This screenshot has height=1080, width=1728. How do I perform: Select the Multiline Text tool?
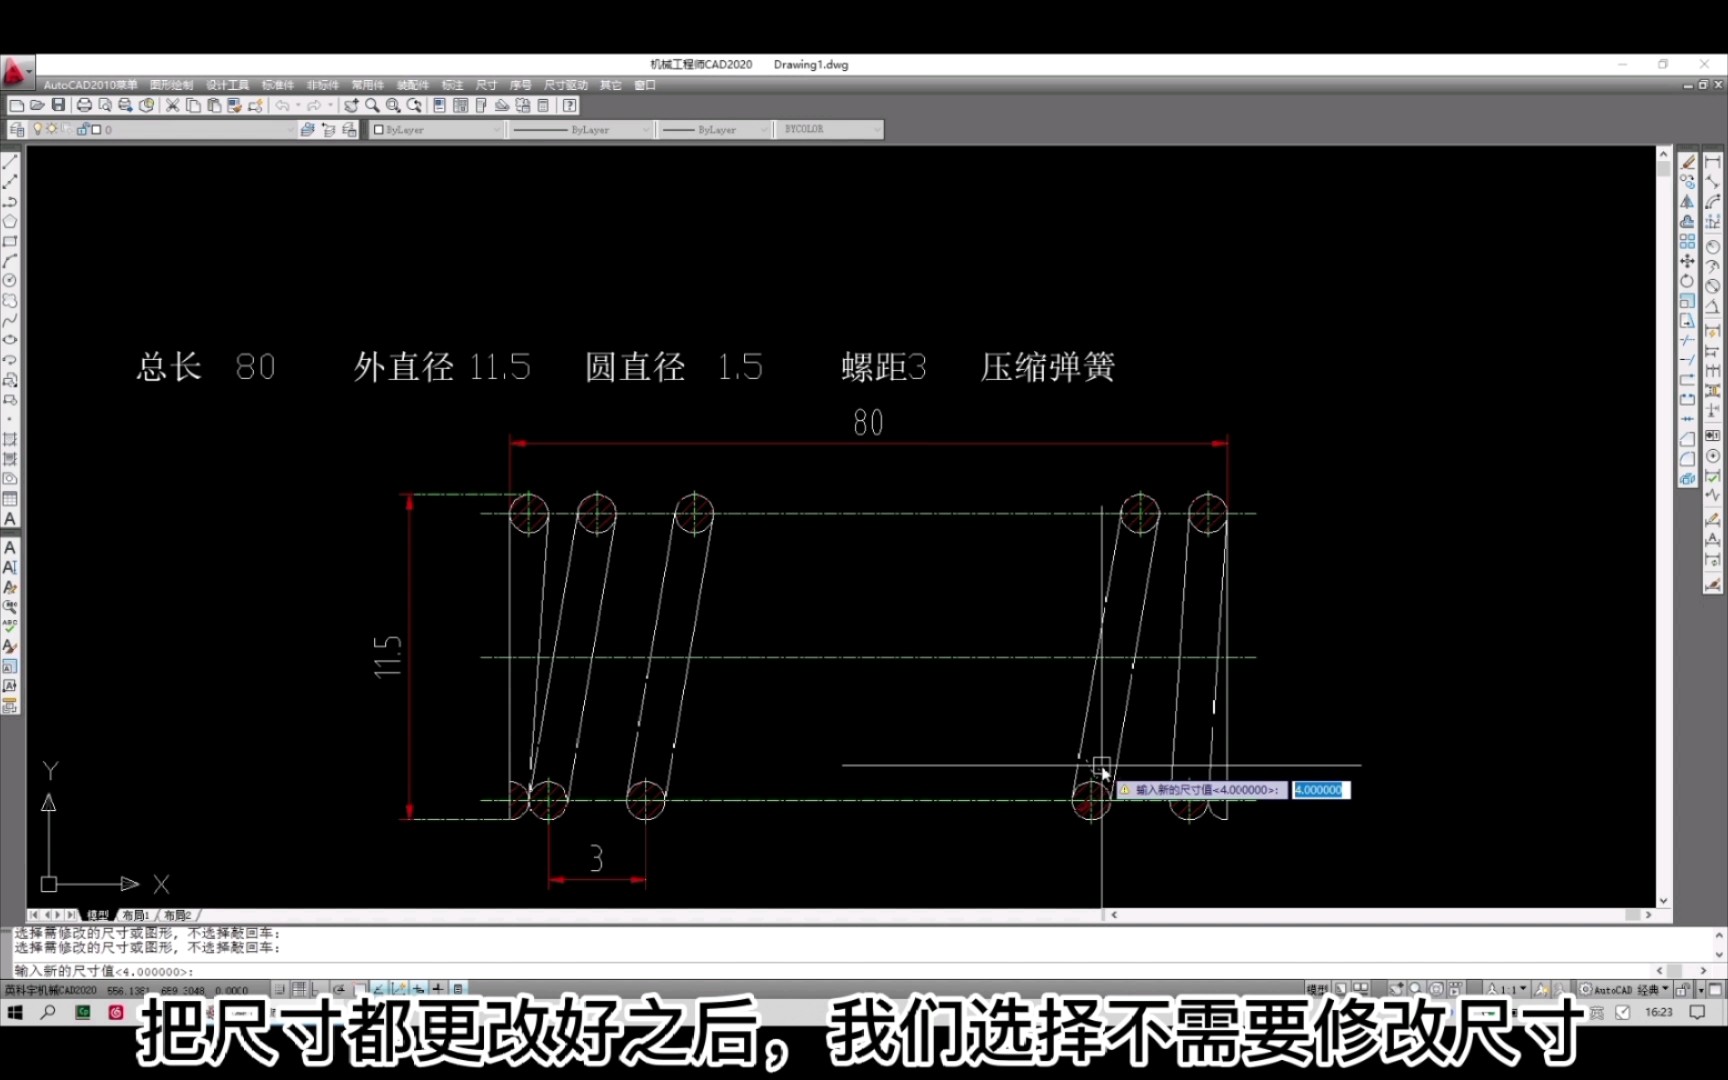pyautogui.click(x=11, y=518)
